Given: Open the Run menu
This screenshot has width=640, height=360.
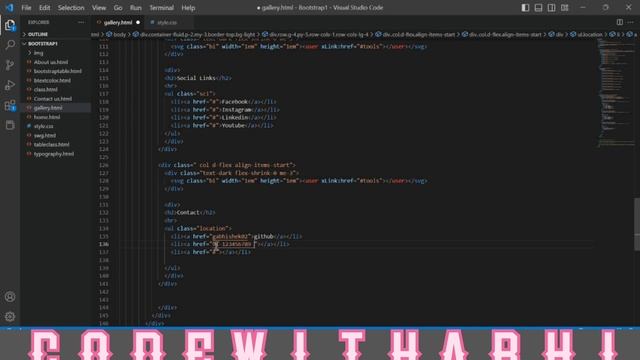Looking at the screenshot, I should coord(136,8).
